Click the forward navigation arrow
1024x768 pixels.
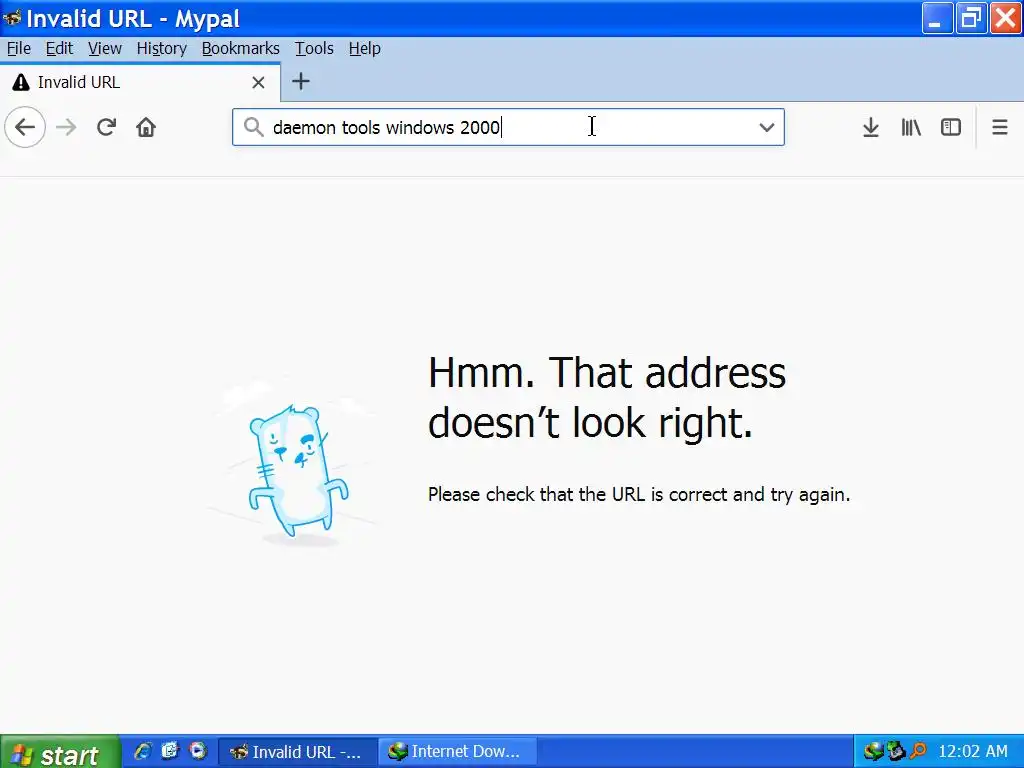click(x=66, y=127)
